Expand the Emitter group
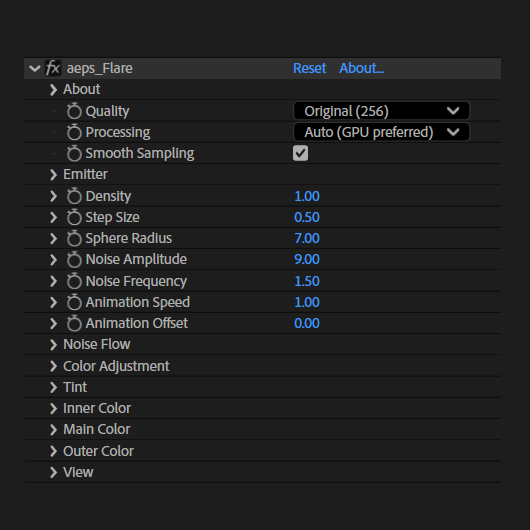 pyautogui.click(x=53, y=175)
